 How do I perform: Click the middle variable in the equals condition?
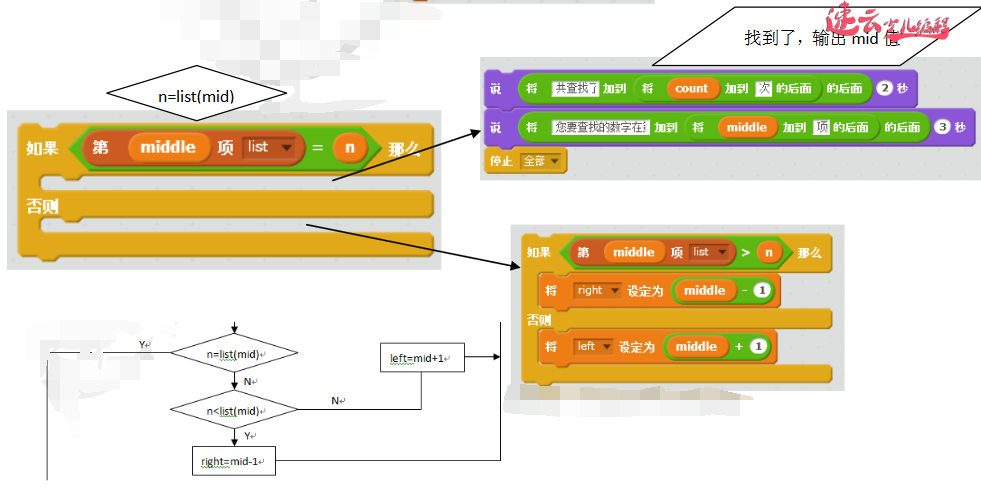[168, 148]
